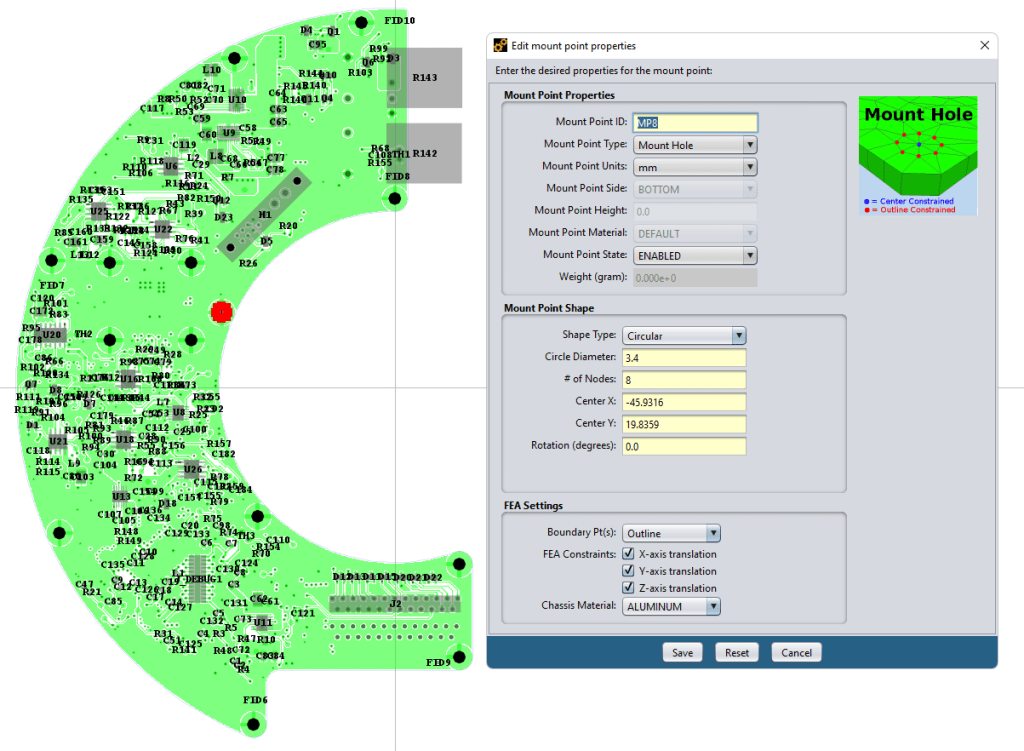Click the Circle Diameter input field
The image size is (1024, 751).
[684, 358]
